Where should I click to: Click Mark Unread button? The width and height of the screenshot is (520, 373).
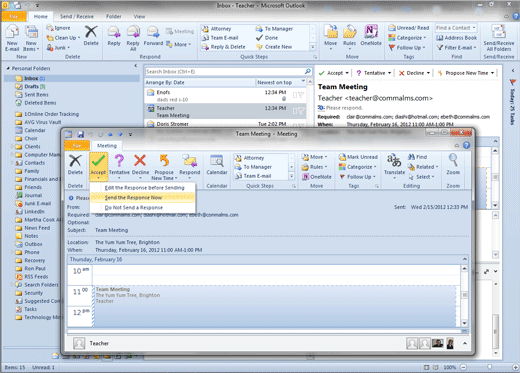pos(358,157)
